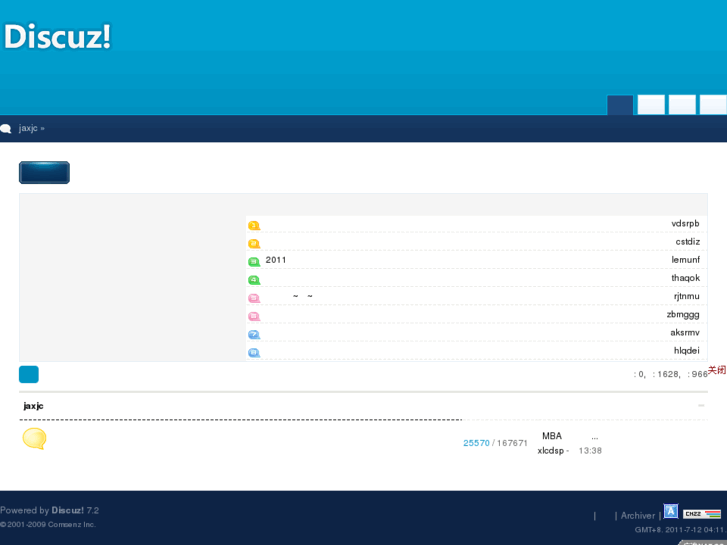The width and height of the screenshot is (727, 545).
Task: Open user hlqdei profile
Action: (687, 351)
